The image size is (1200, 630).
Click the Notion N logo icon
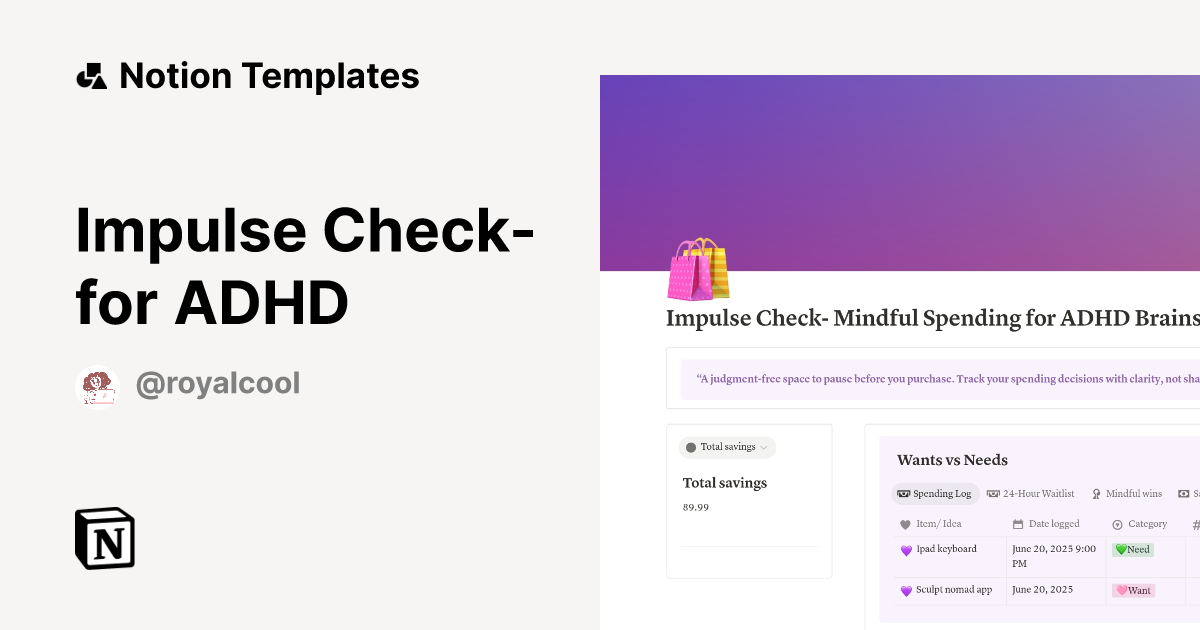[x=103, y=538]
